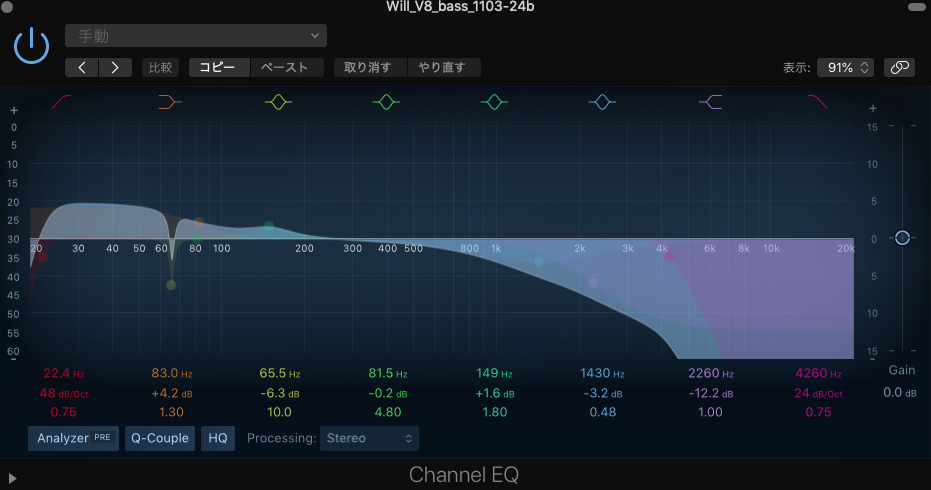
Task: Click the pink band 0.75 Q value
Action: [x=818, y=412]
